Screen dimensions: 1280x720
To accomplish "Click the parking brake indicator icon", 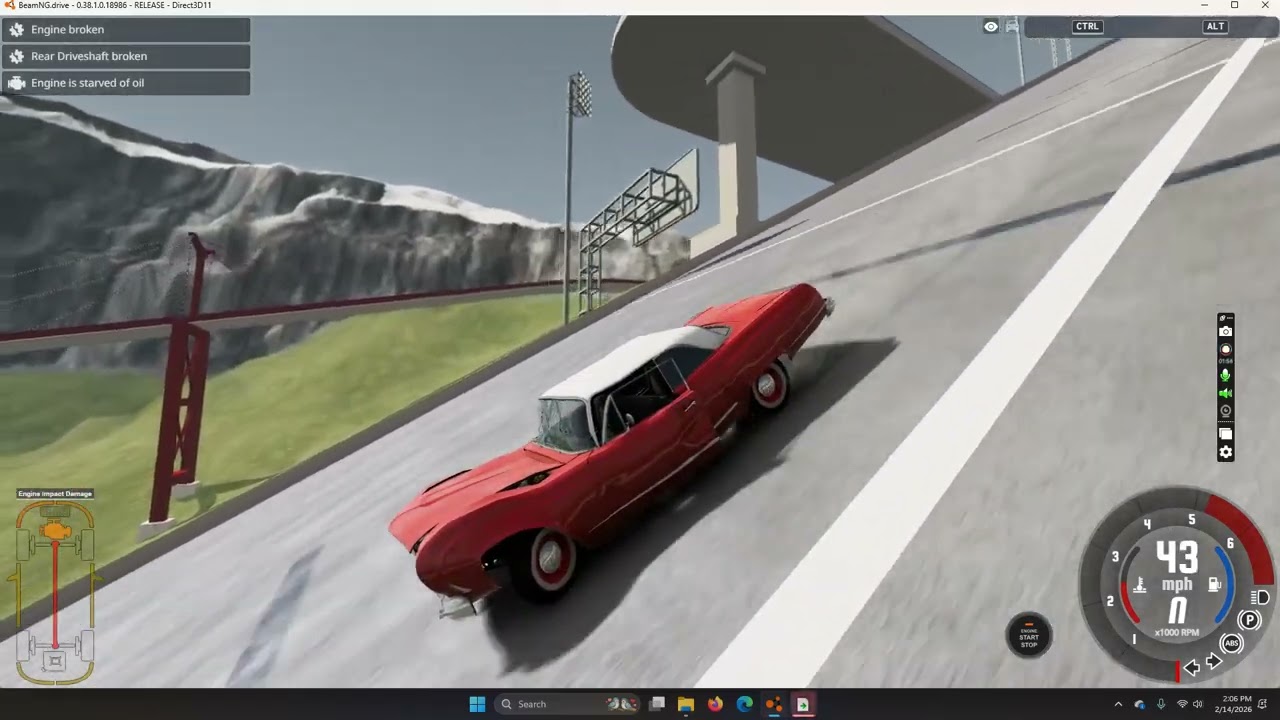I will [1249, 621].
